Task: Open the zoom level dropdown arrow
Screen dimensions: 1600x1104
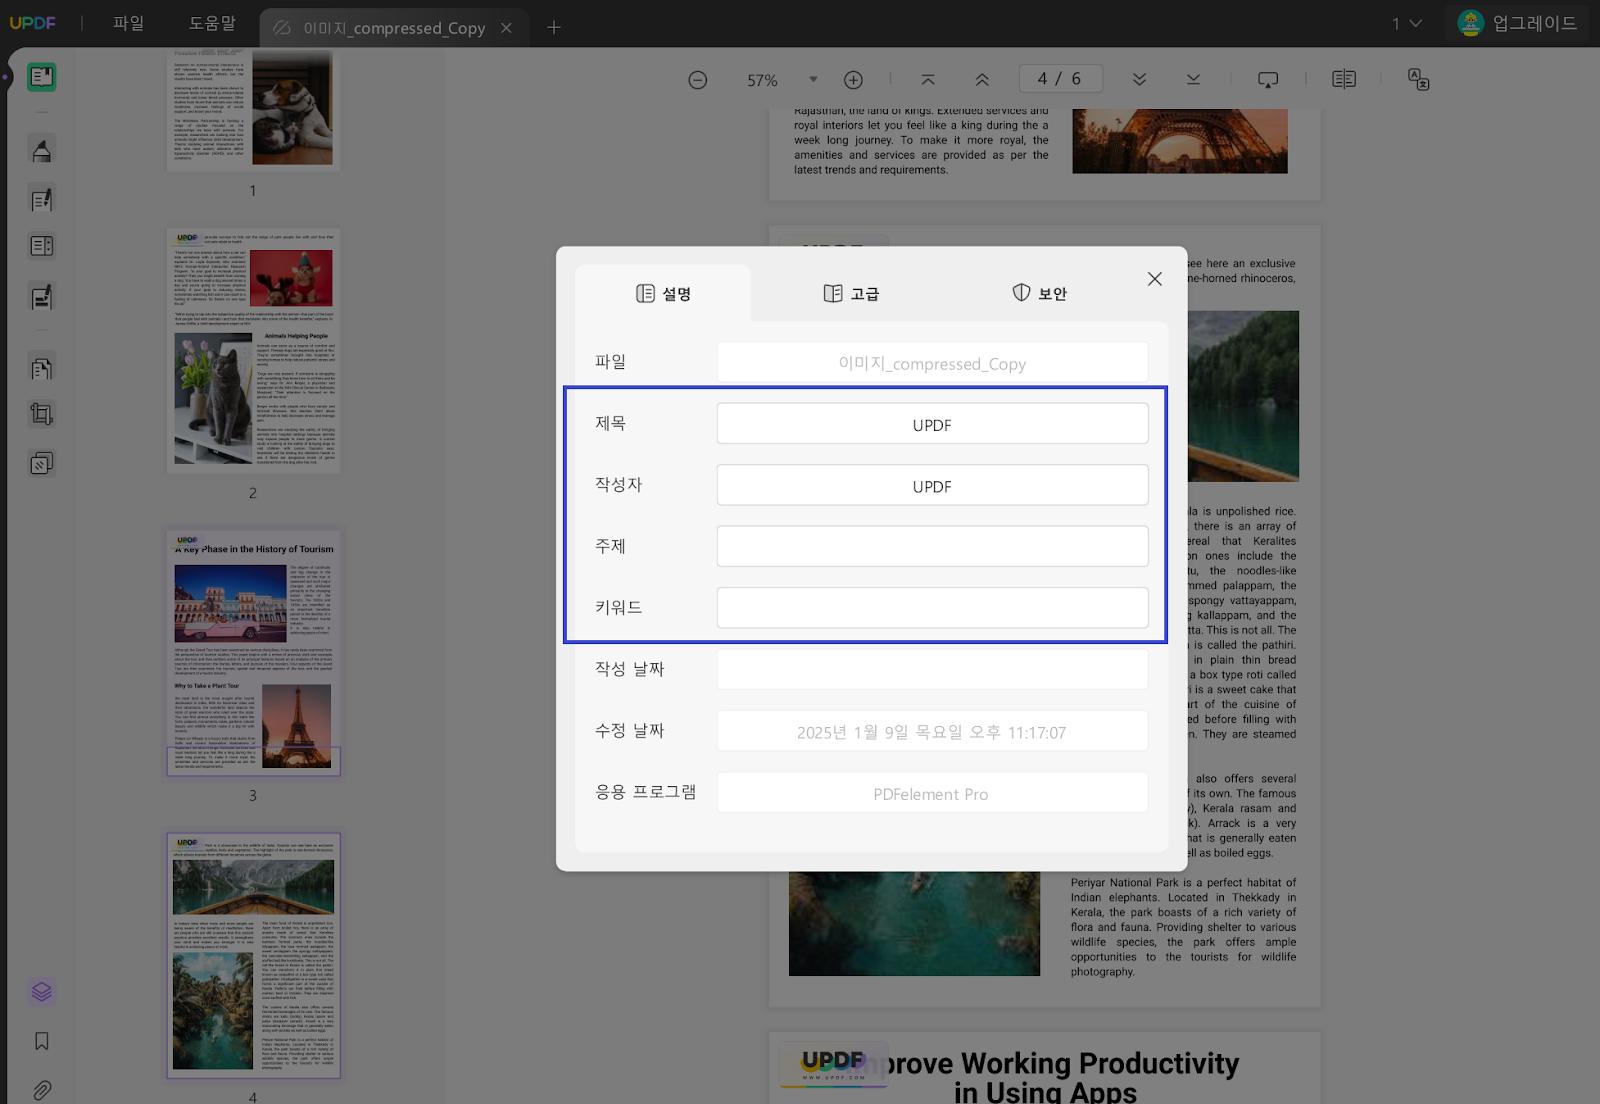Action: [x=813, y=80]
